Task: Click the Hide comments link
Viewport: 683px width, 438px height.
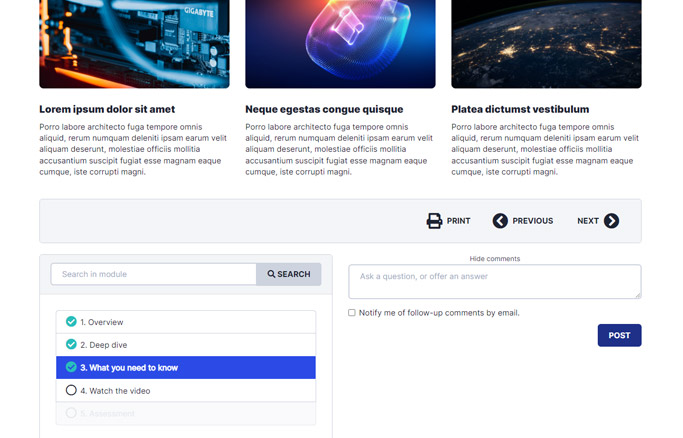Action: (494, 259)
